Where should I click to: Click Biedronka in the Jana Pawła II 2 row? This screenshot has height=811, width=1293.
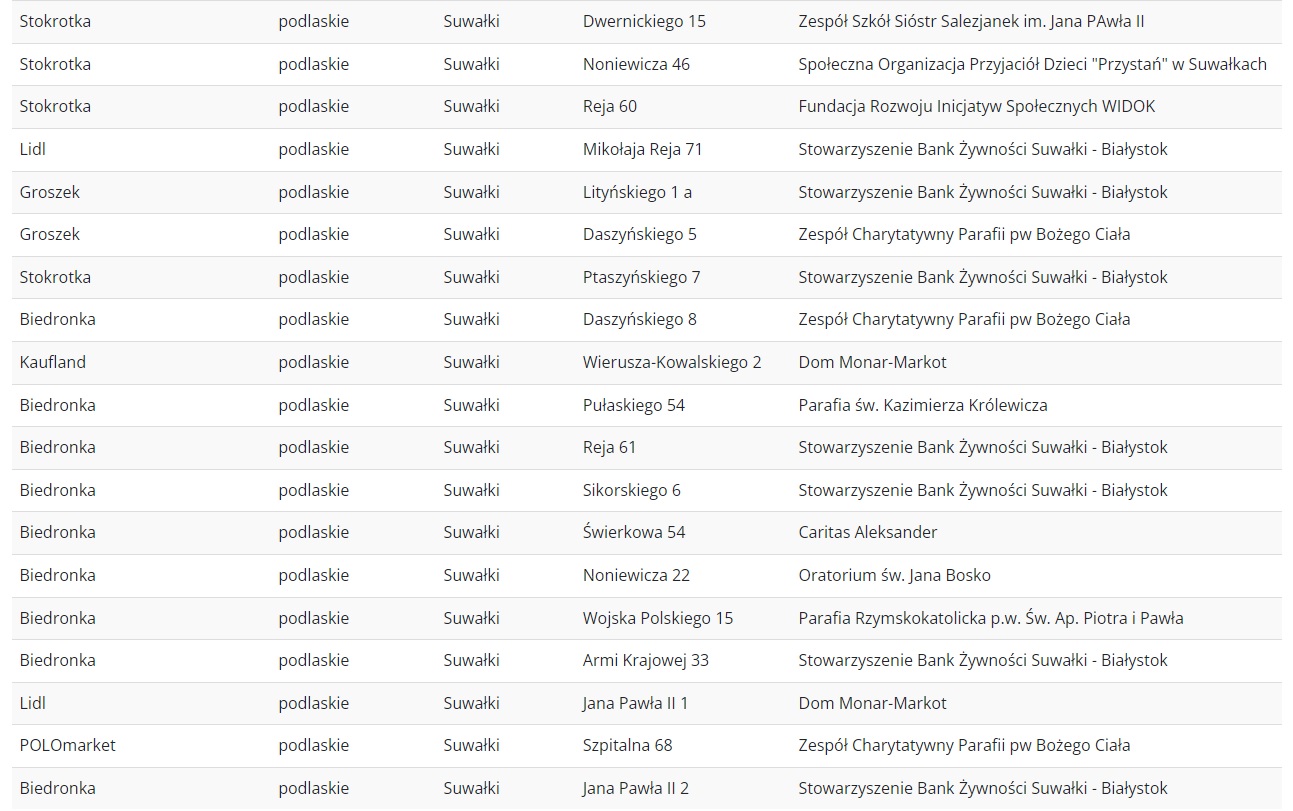(58, 788)
